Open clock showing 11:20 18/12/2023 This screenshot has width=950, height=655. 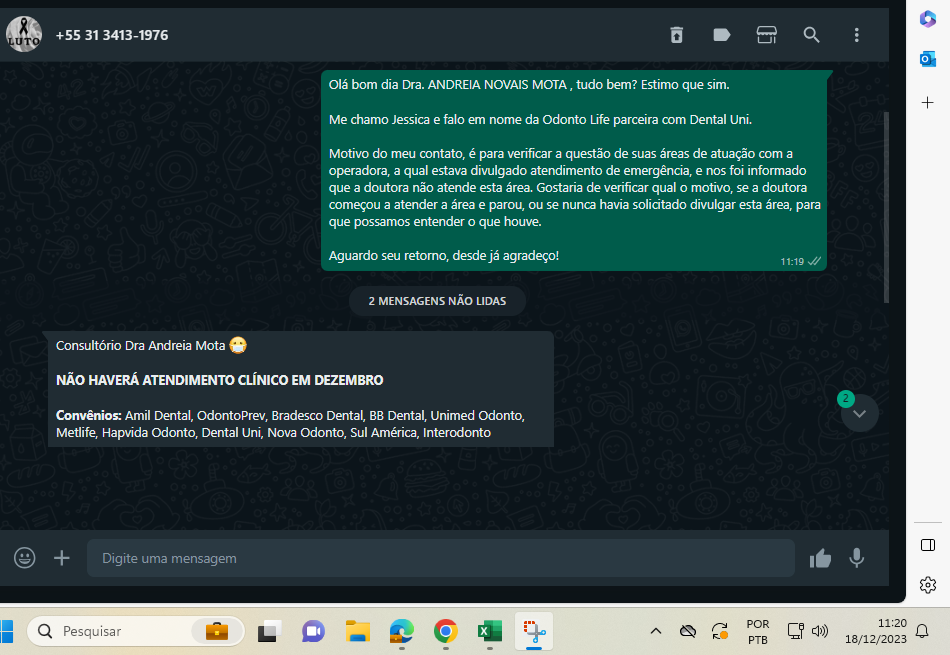point(876,631)
